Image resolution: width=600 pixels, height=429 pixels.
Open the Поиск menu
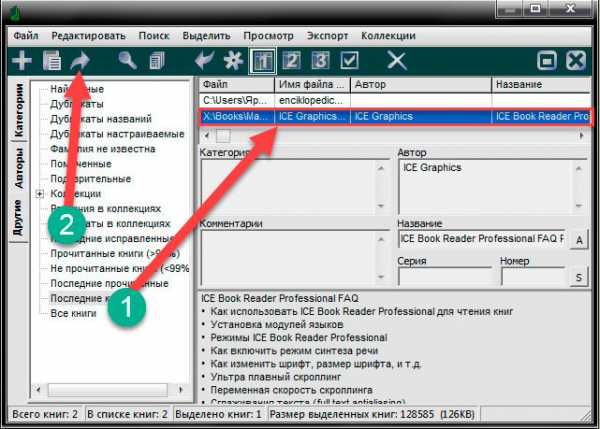[154, 36]
